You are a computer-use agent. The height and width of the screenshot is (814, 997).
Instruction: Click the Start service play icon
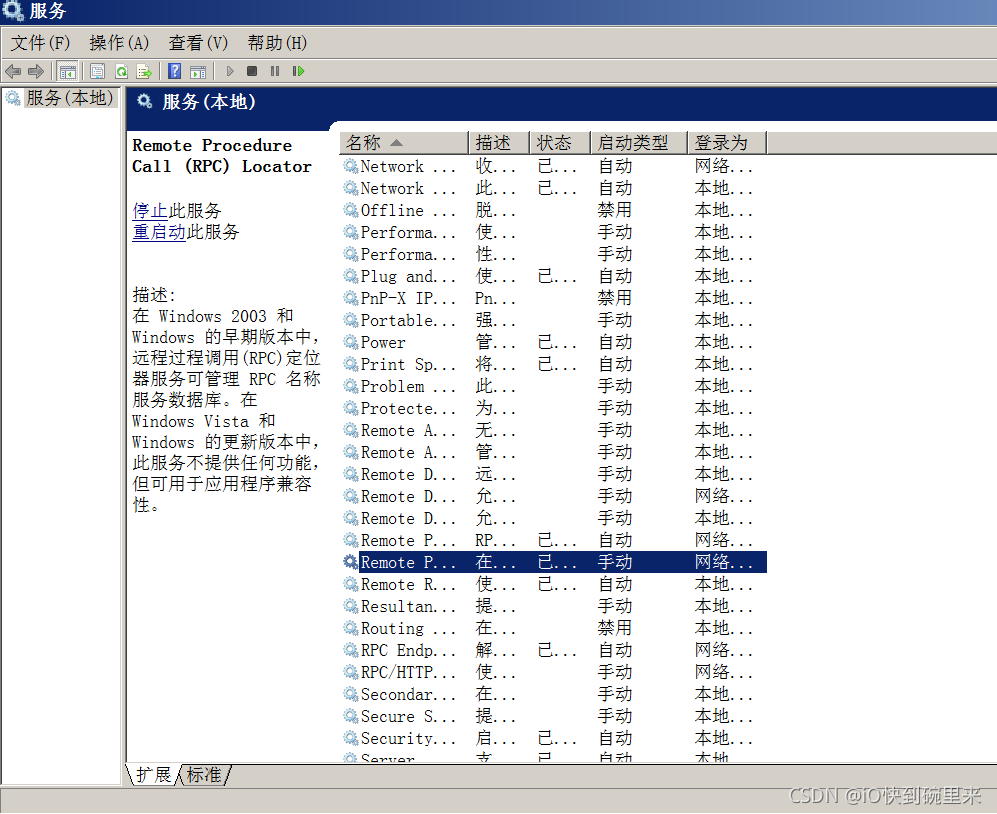point(230,71)
